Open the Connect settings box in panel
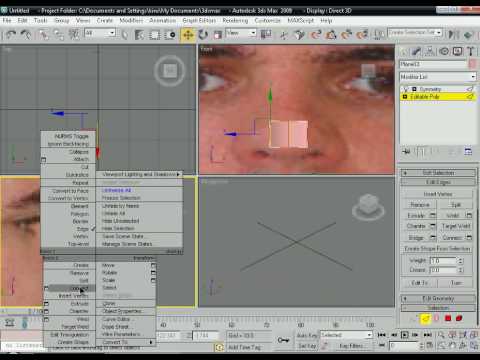The width and height of the screenshot is (480, 360). [x=469, y=238]
